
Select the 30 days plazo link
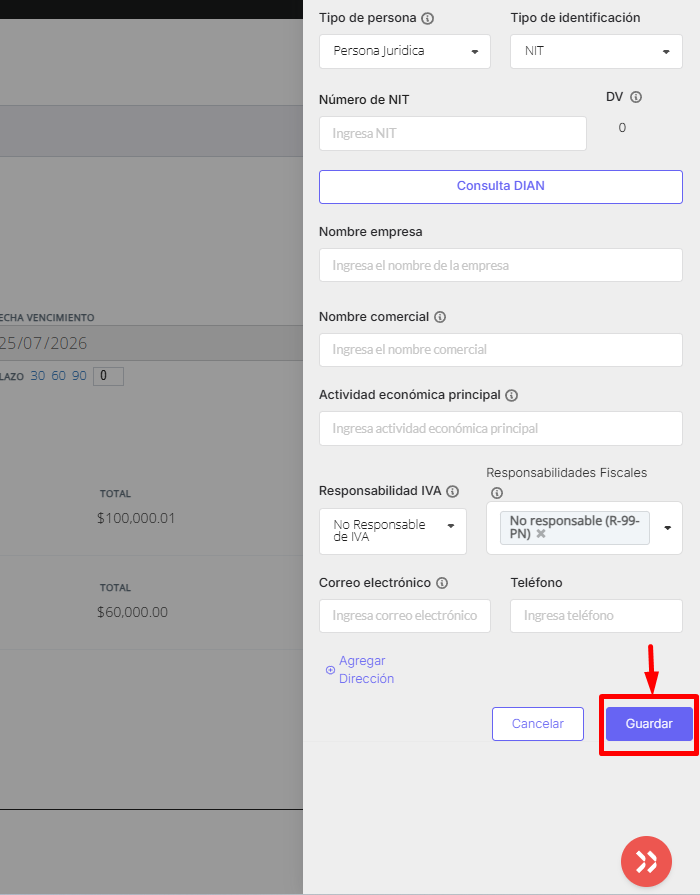coord(38,376)
